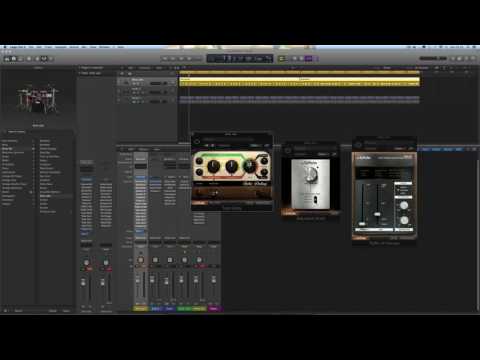
Task: Open the Track menu
Action: [48, 47]
